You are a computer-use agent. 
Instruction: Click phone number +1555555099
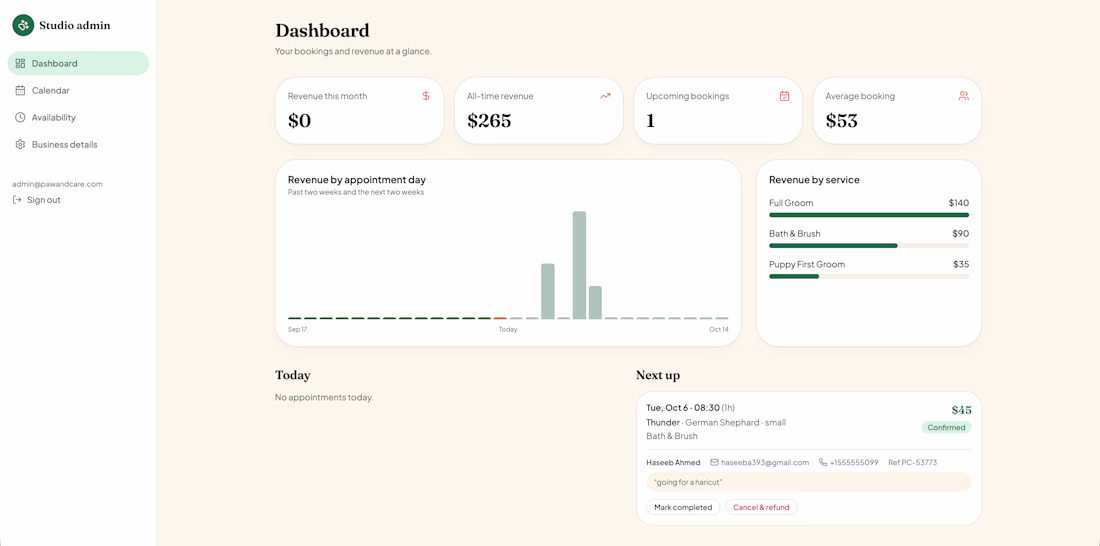pyautogui.click(x=854, y=462)
